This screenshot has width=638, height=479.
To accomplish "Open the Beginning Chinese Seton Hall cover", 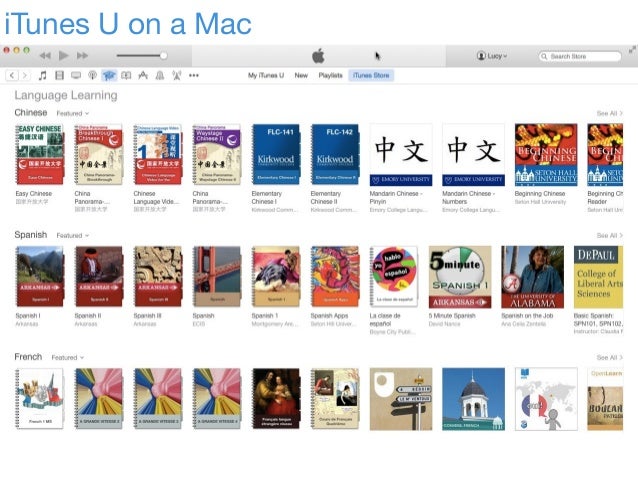I will coord(546,155).
